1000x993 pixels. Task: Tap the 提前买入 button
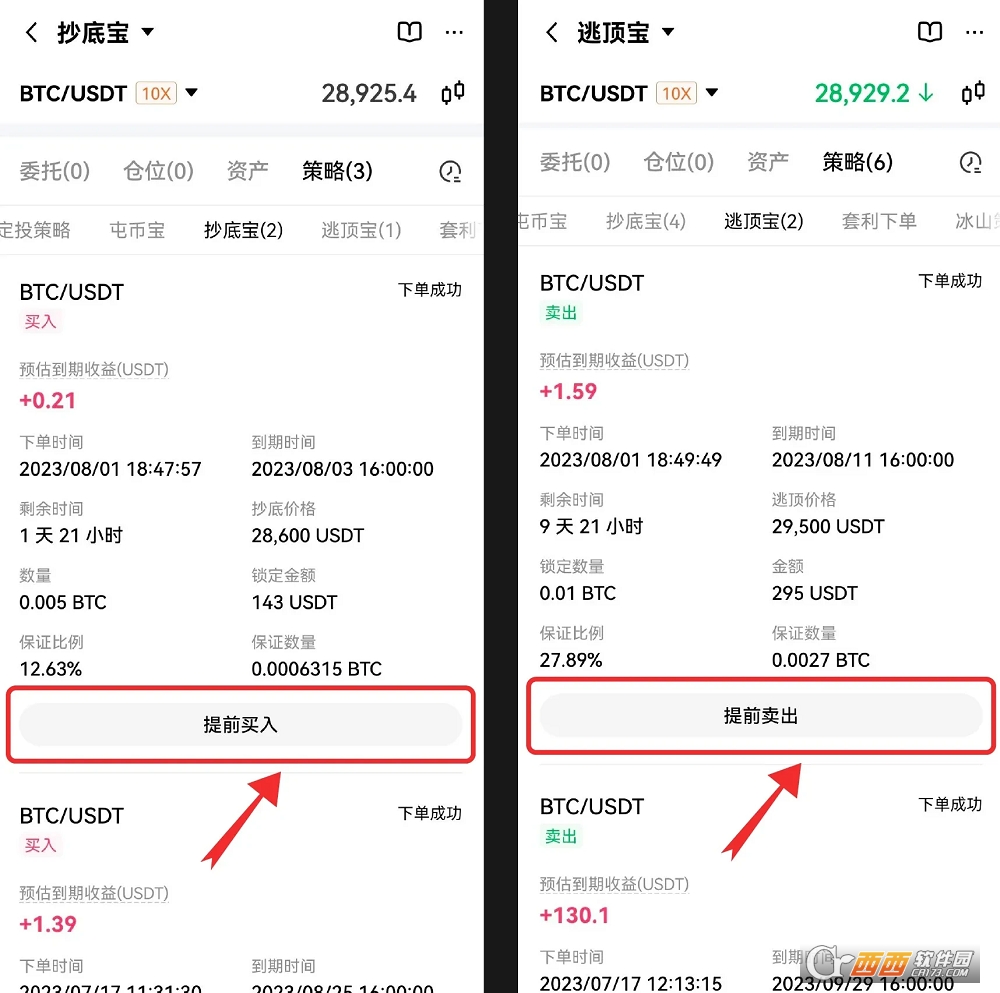coord(240,725)
